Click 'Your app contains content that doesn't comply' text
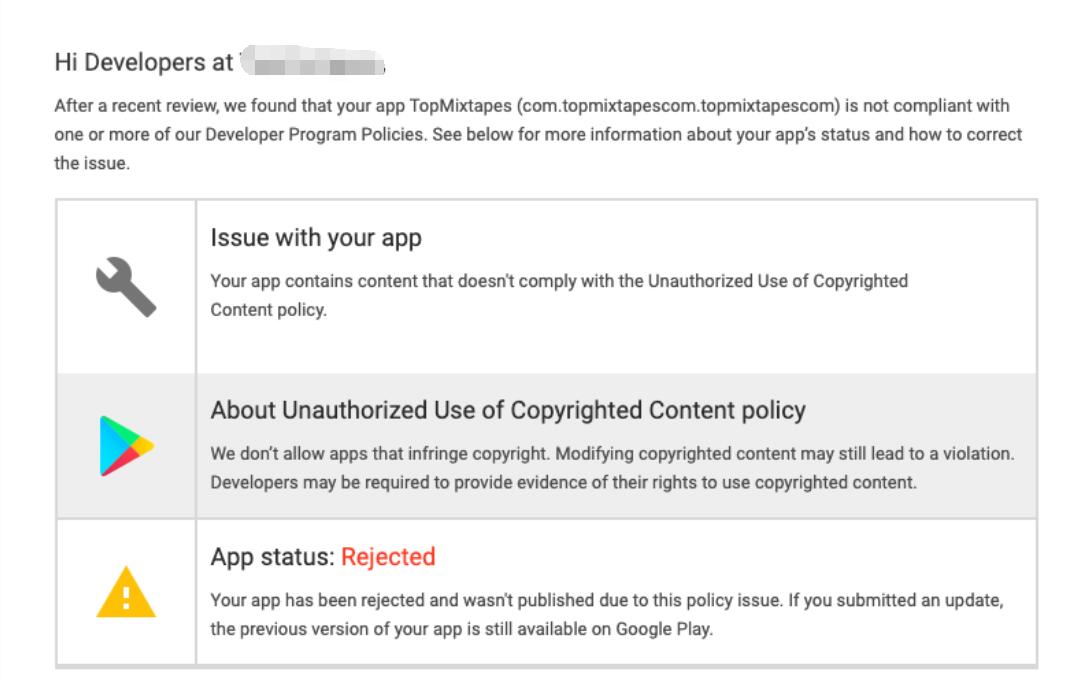Viewport: 1085px width, 681px height. 394,281
